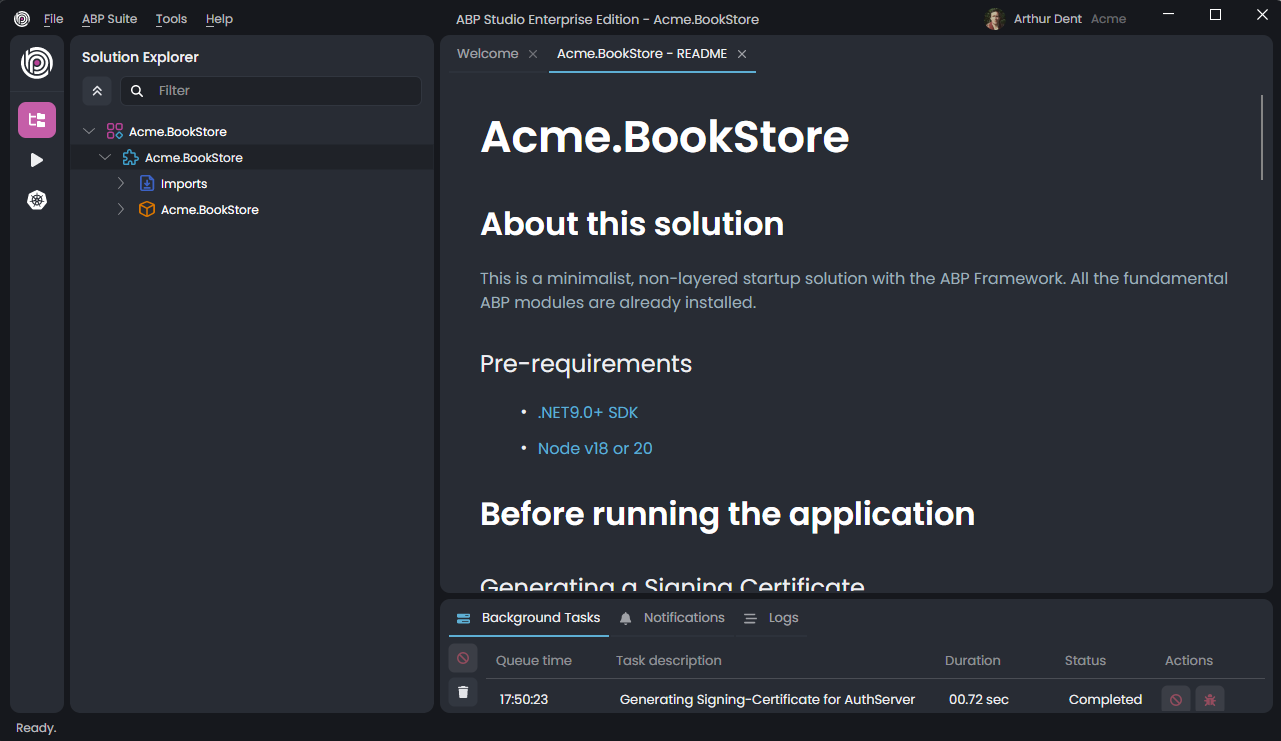Expand the Imports tree node
The height and width of the screenshot is (741, 1281).
(120, 183)
